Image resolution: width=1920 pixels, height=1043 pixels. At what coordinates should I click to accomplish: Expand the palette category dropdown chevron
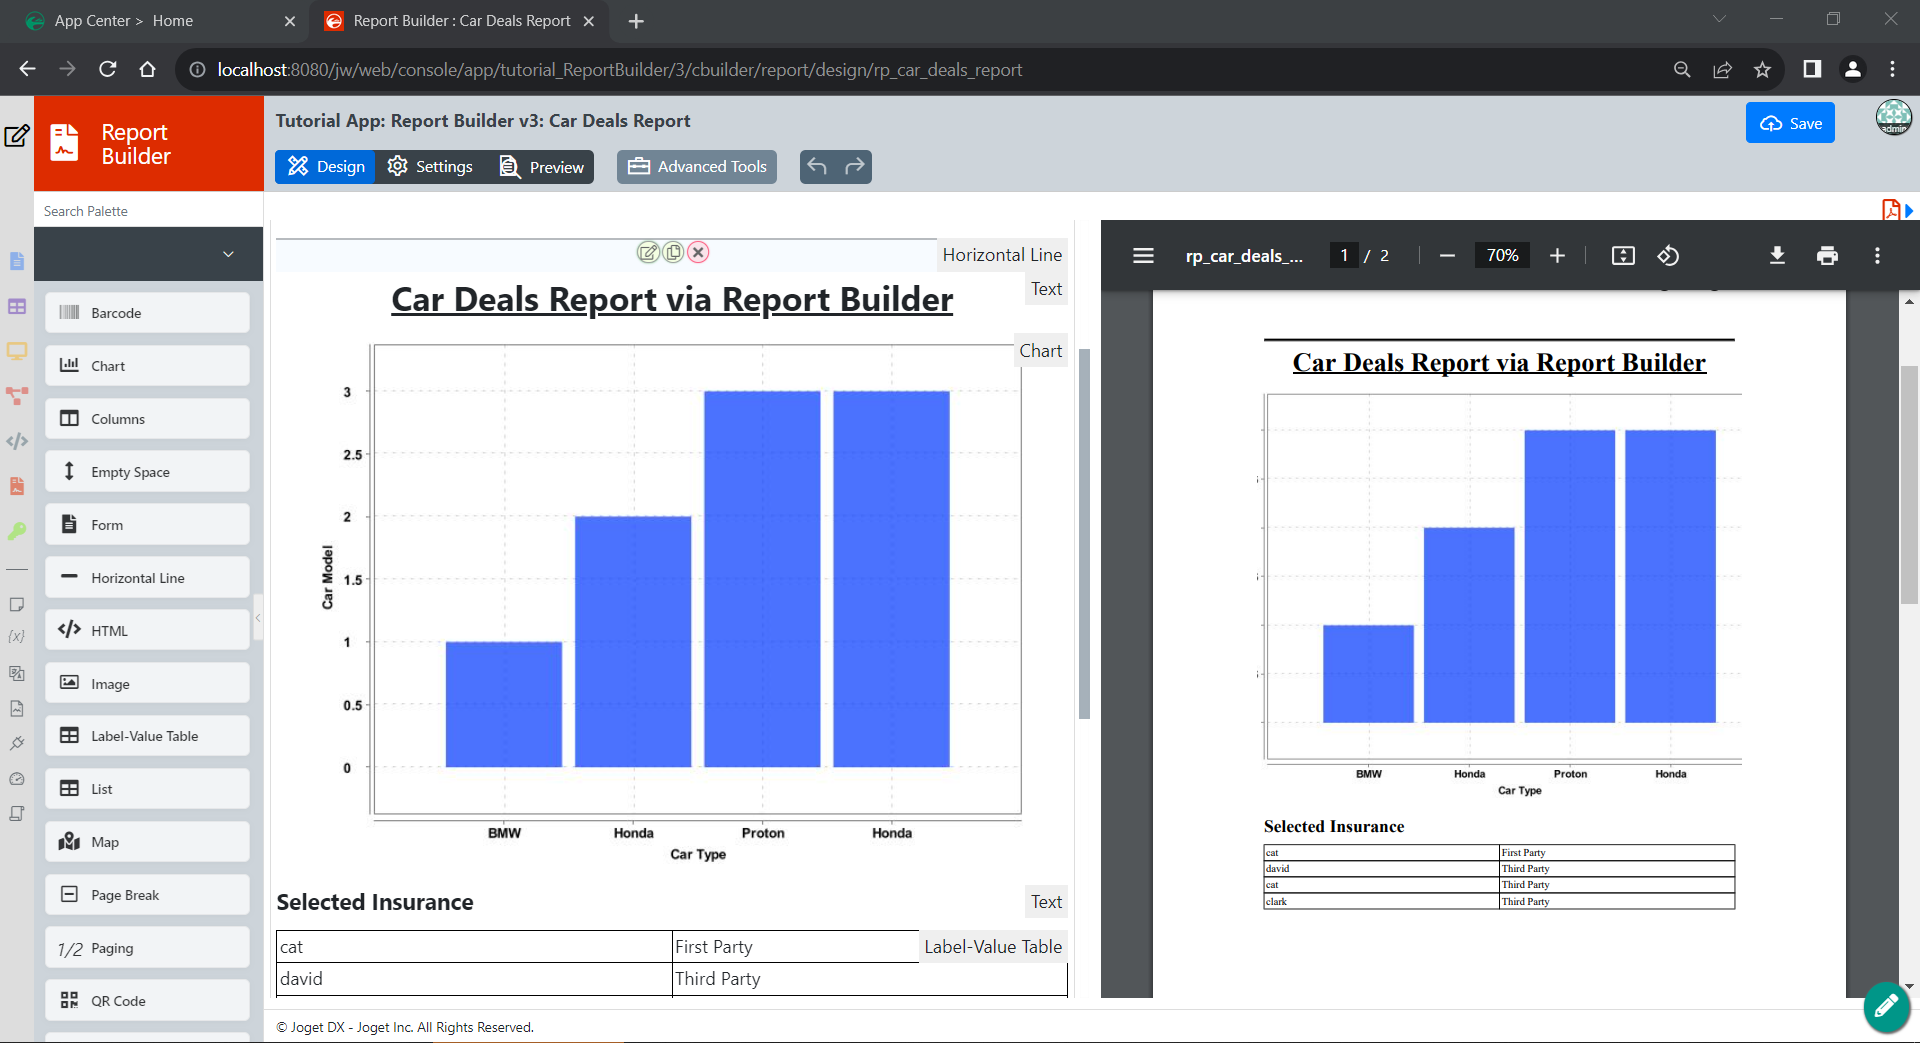[x=228, y=254]
